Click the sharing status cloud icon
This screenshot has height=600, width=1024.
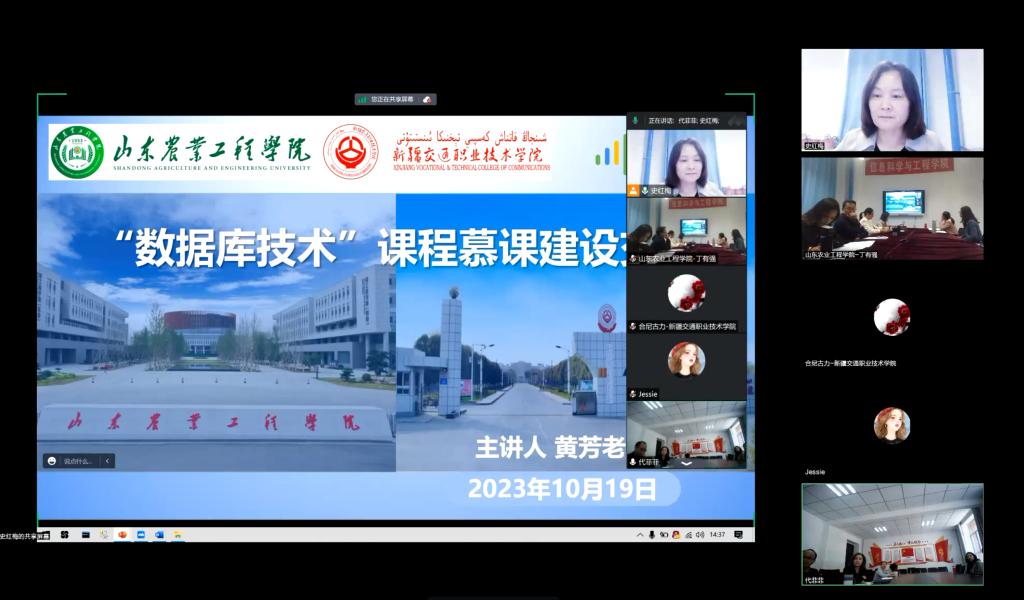click(427, 99)
